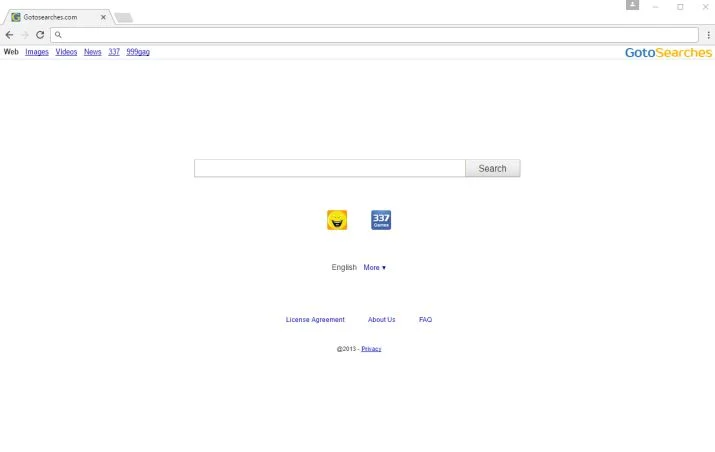Screen dimensions: 715x452
Task: Focus the main search input field
Action: tap(330, 168)
